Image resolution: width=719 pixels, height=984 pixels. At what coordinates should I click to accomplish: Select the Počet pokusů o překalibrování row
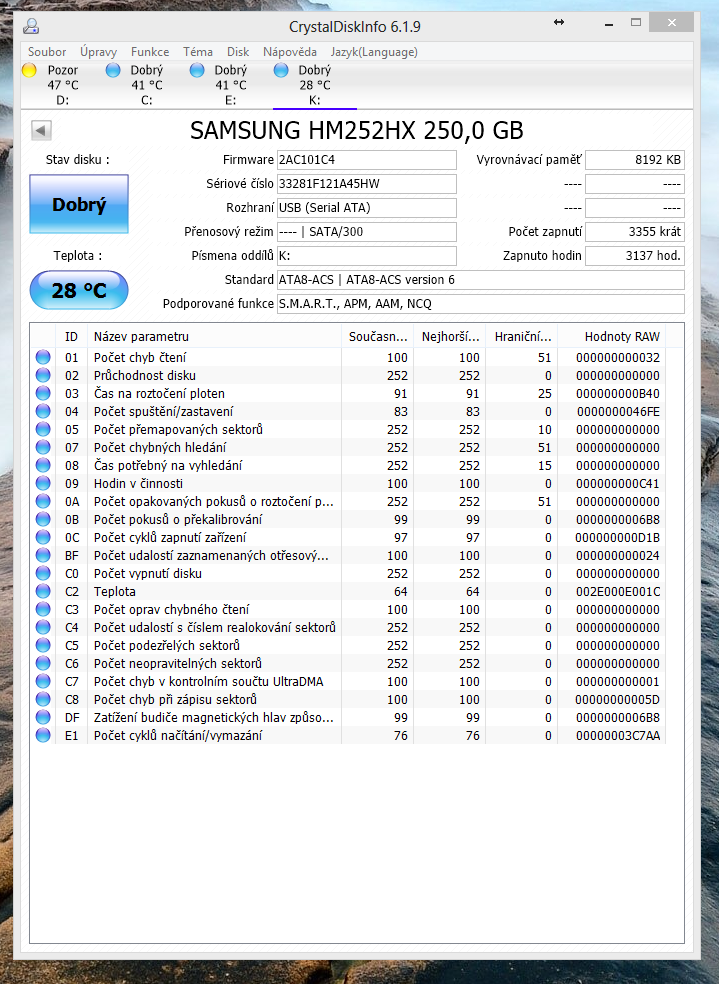(348, 520)
